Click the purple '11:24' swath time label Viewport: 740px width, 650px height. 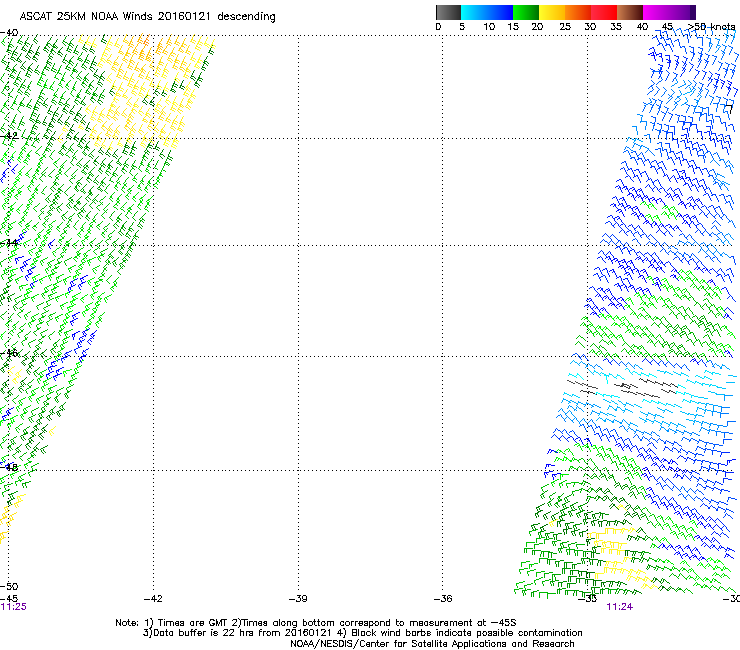[620, 607]
